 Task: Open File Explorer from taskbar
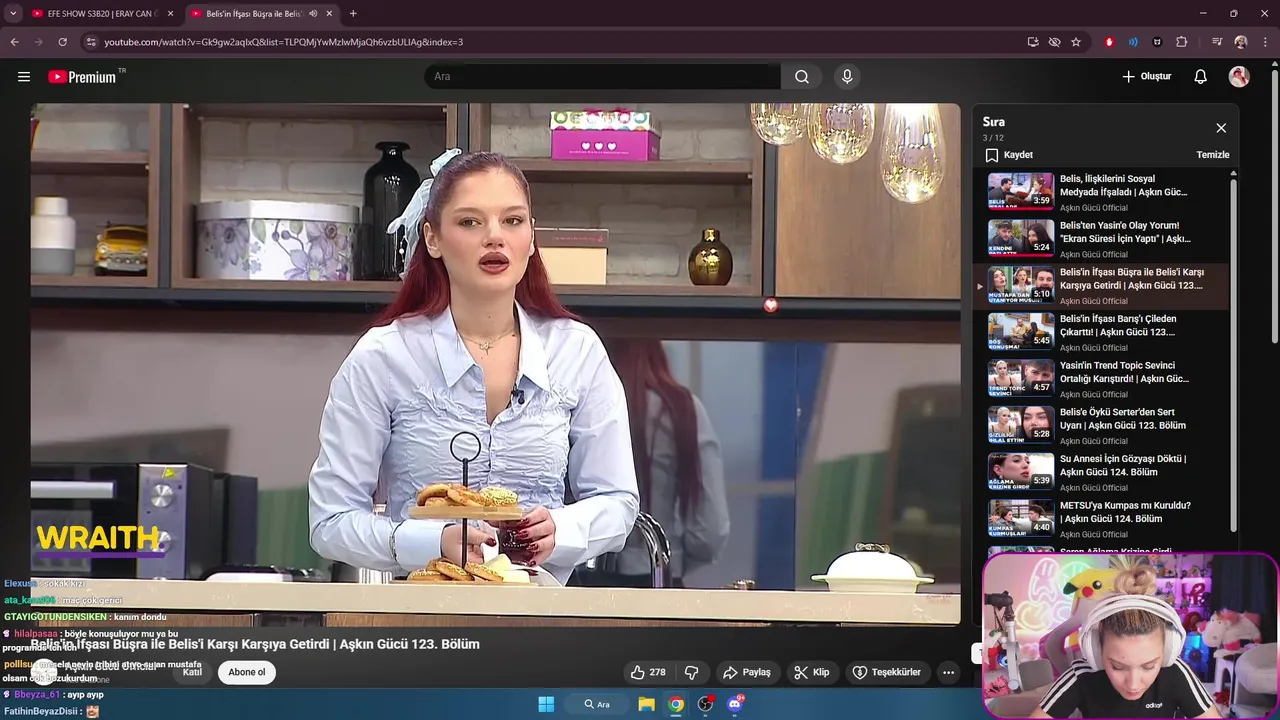click(x=647, y=704)
